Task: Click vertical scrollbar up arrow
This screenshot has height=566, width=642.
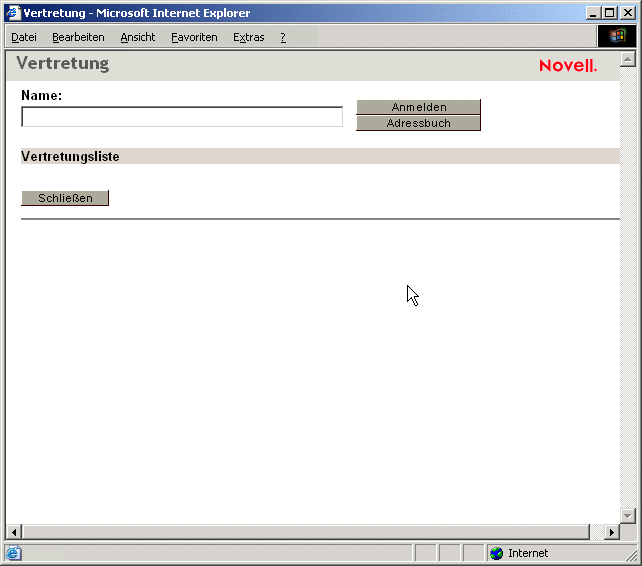Action: 627,59
